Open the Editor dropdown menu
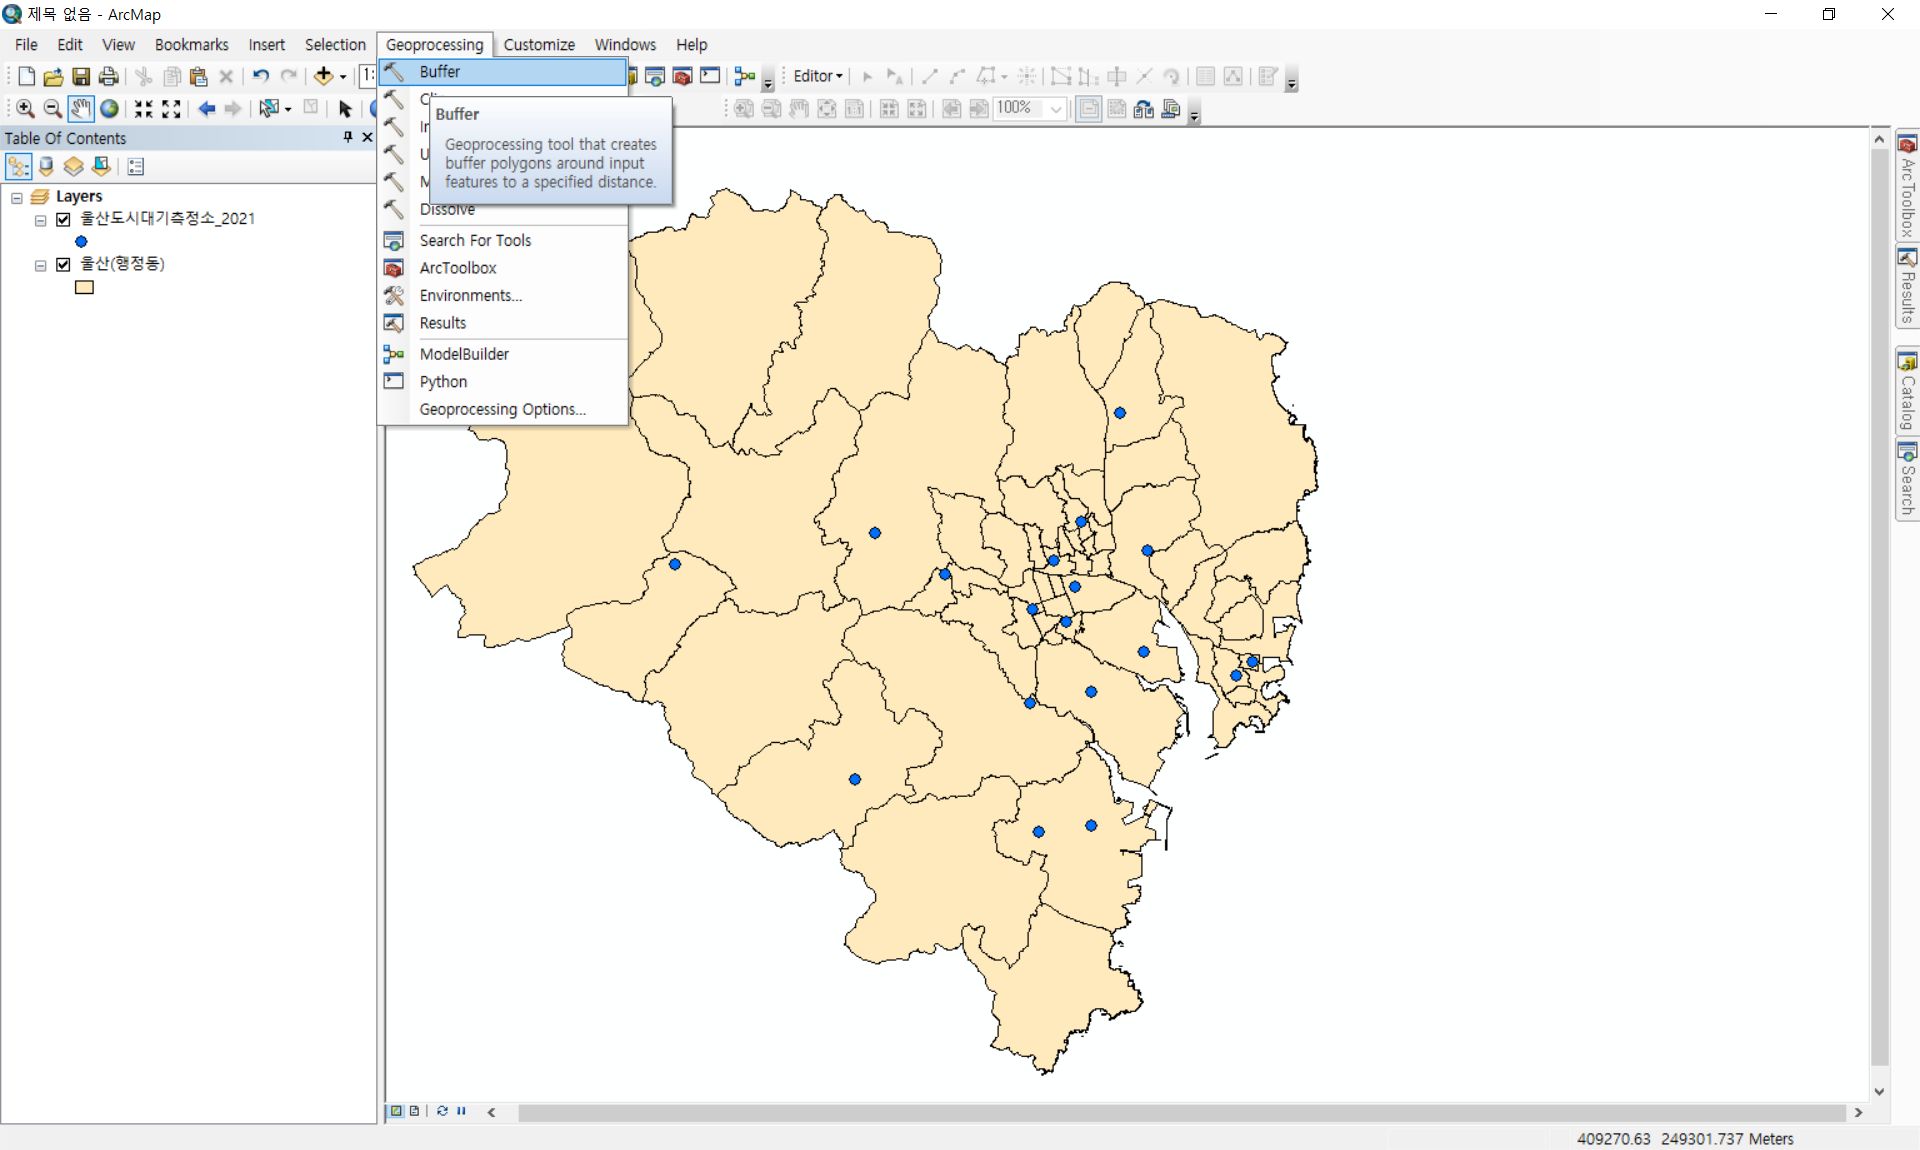This screenshot has height=1150, width=1920. 817,76
